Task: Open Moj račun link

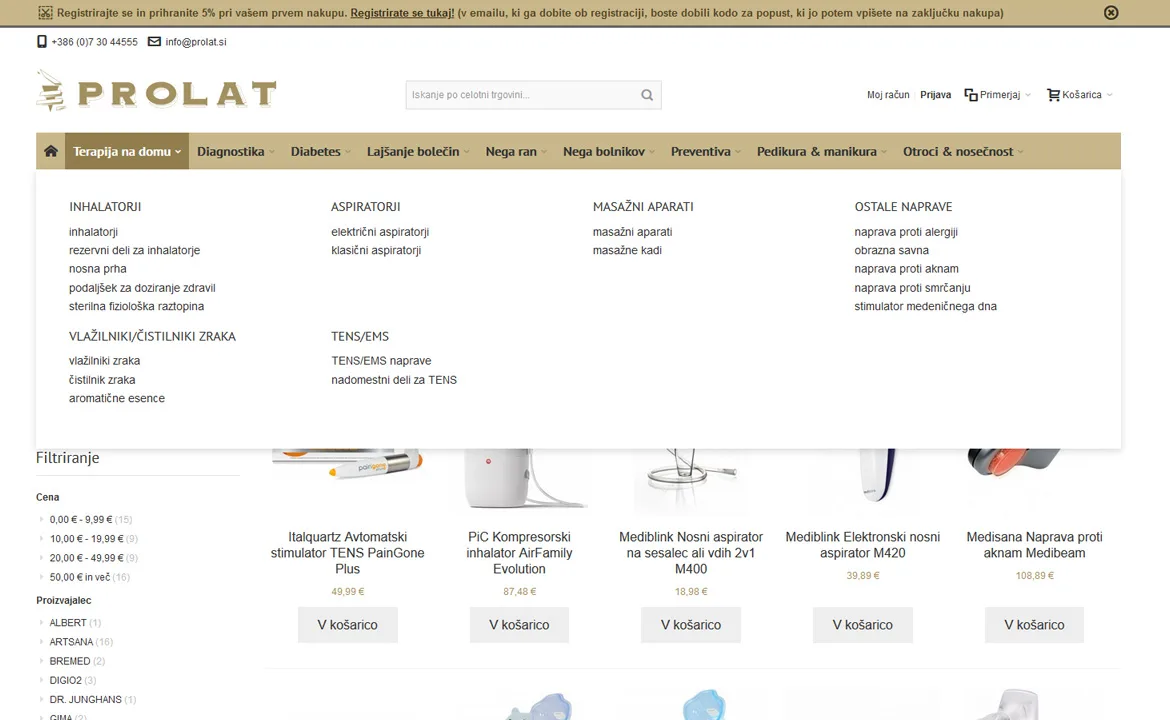Action: point(888,95)
